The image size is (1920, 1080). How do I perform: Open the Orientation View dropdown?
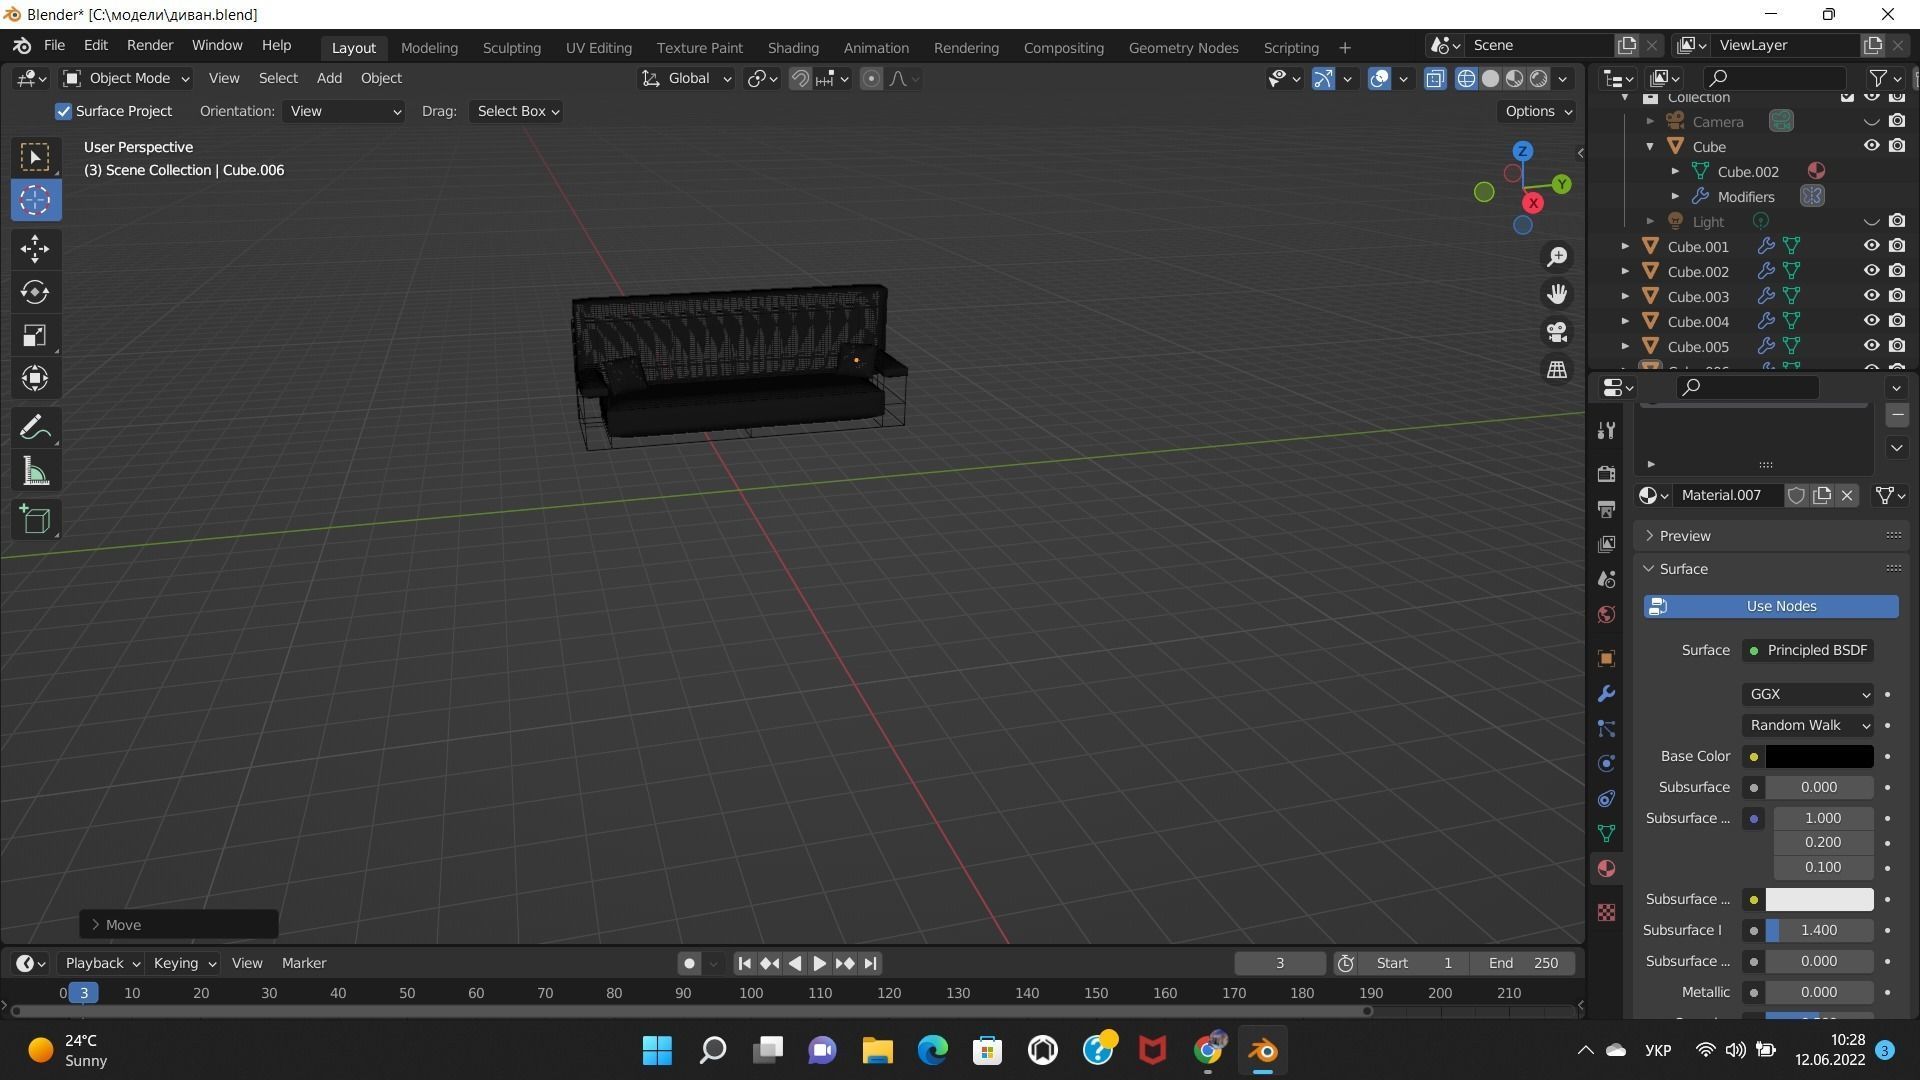[343, 111]
